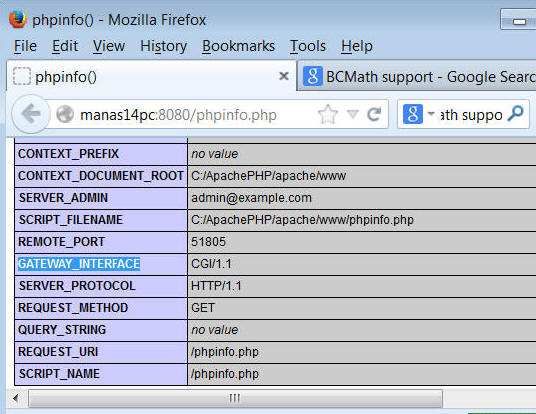Open the Tools menu
The image size is (536, 414).
[x=308, y=46]
